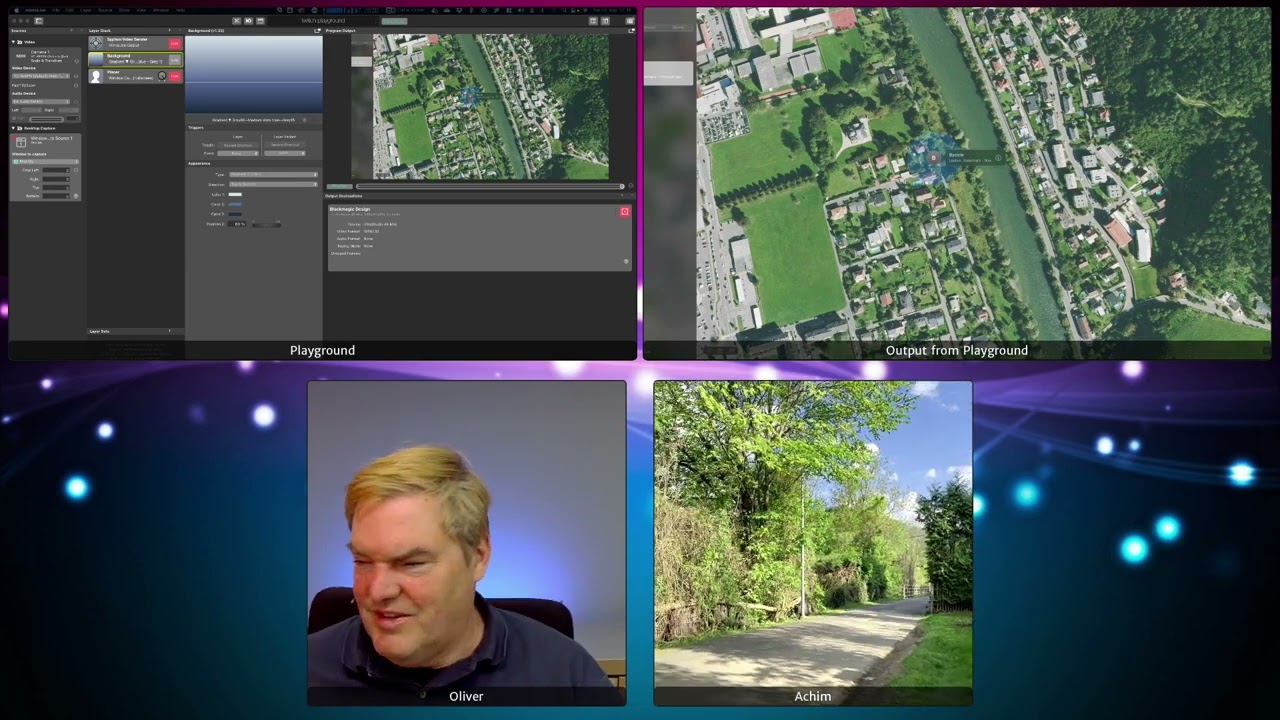Open Blackmagic Design output settings gear
This screenshot has width=1280, height=720.
point(626,261)
